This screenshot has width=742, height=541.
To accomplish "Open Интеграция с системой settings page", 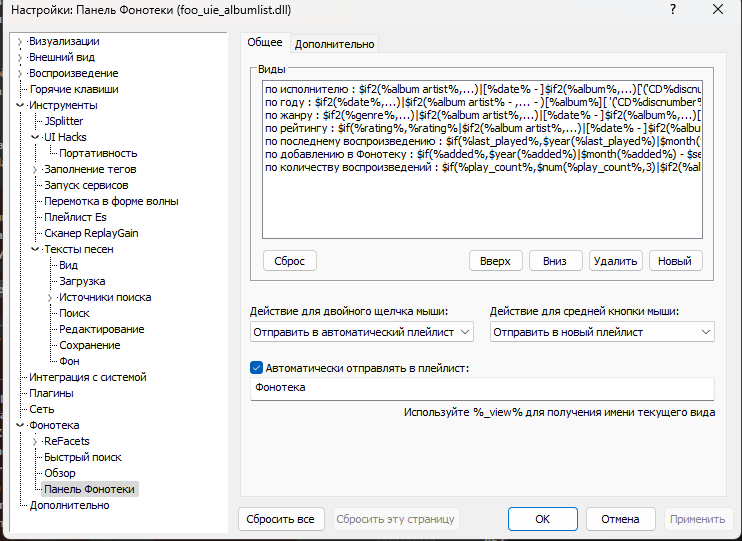I will pyautogui.click(x=88, y=378).
